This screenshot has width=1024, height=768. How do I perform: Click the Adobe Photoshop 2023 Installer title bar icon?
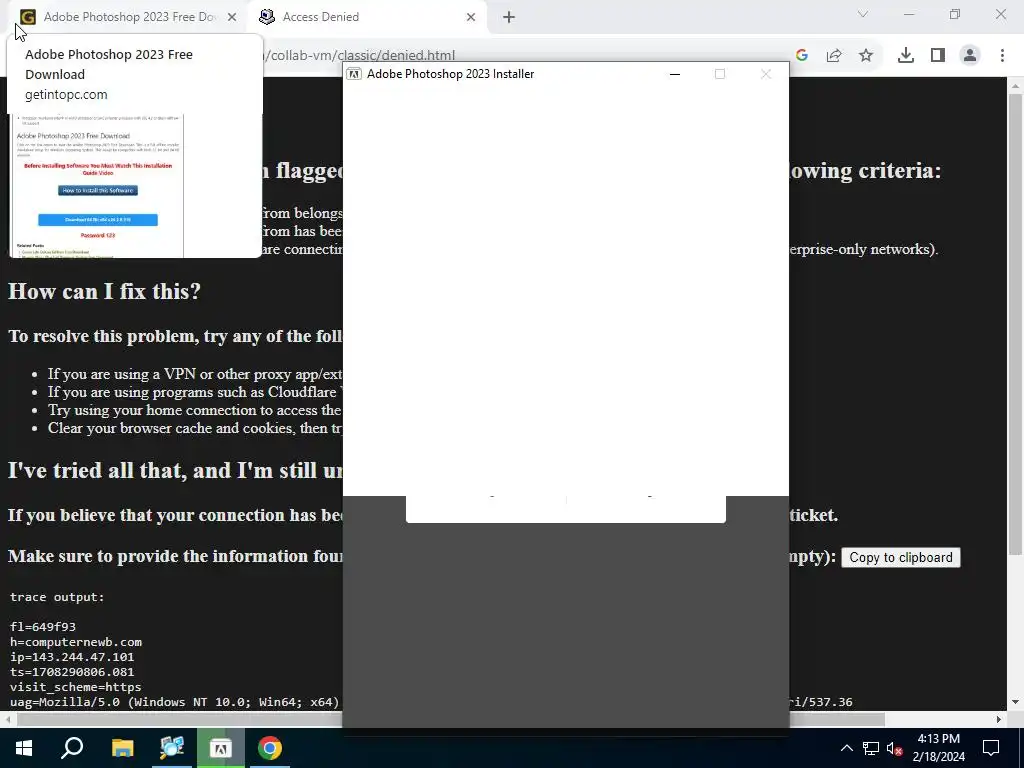tap(353, 74)
